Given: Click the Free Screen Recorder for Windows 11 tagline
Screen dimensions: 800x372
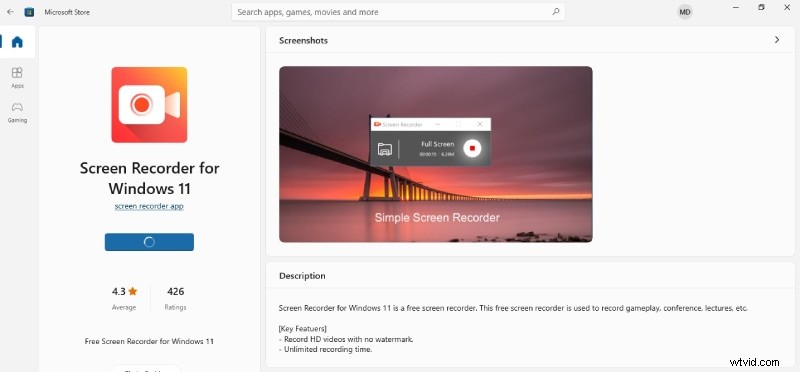Looking at the screenshot, I should point(149,341).
